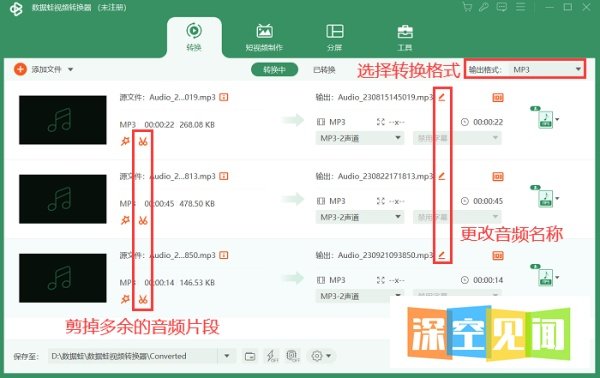Open effects star icon for Audio_2...813.mp3
Image resolution: width=600 pixels, height=378 pixels.
point(125,220)
